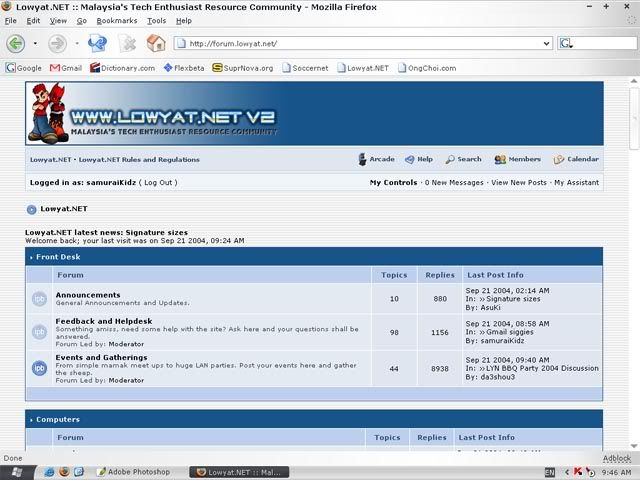This screenshot has height=480, width=640.
Task: Open My Controls
Action: point(393,182)
